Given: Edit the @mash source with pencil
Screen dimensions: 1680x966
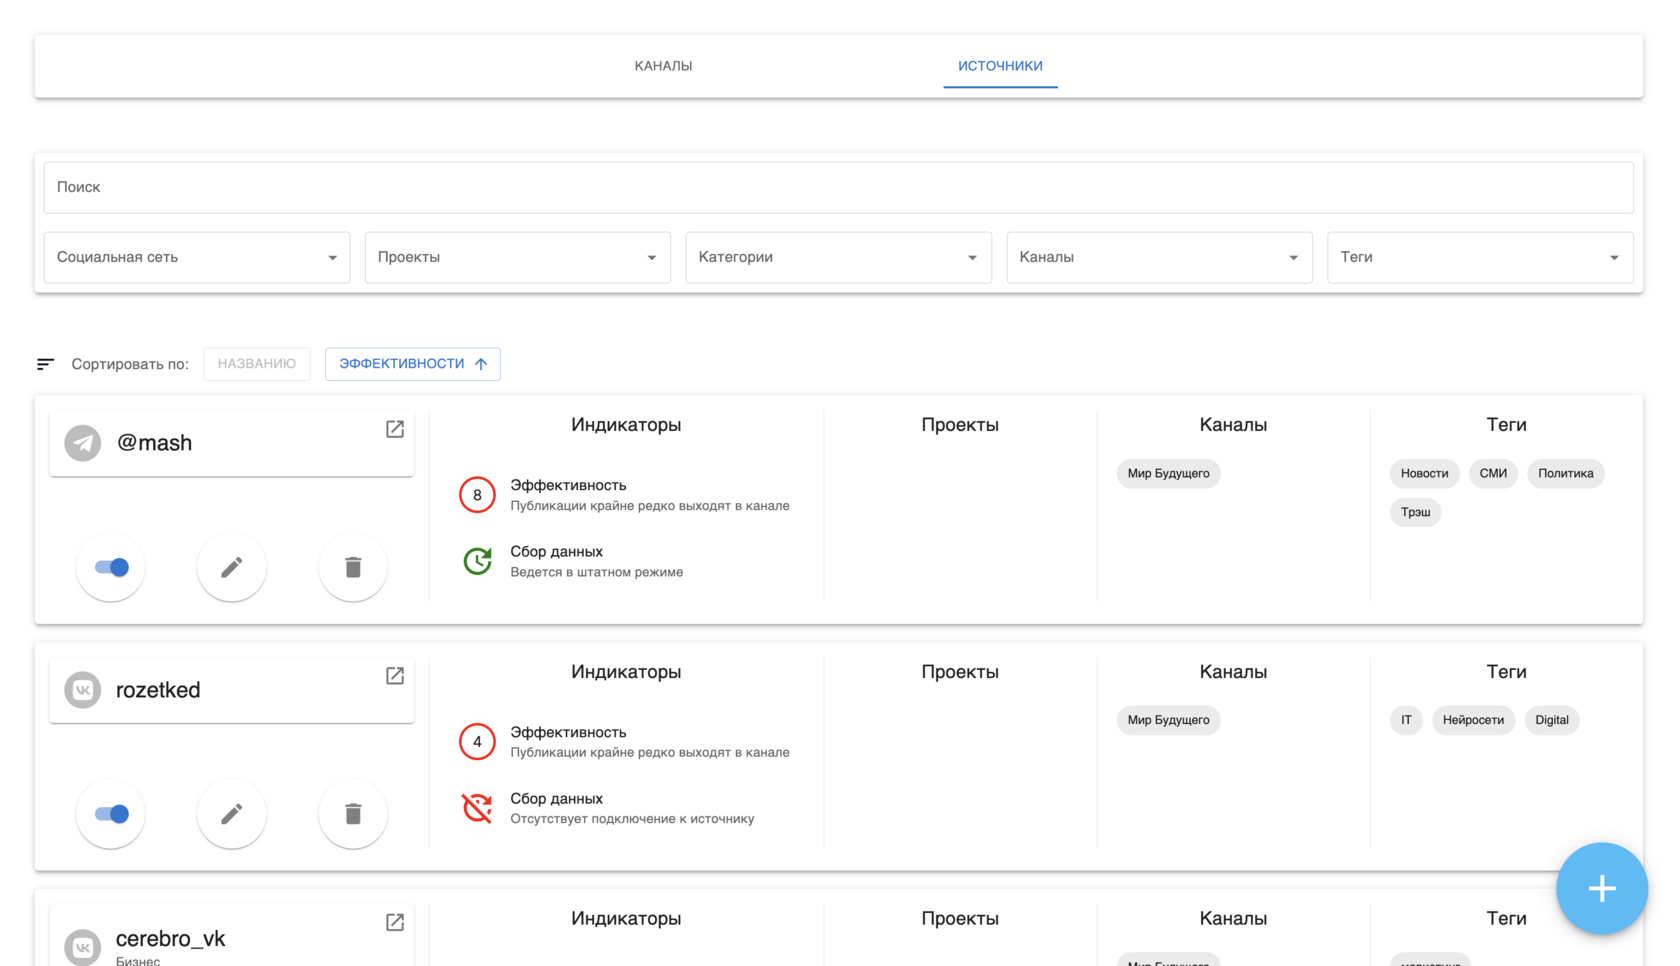Looking at the screenshot, I should coord(232,567).
